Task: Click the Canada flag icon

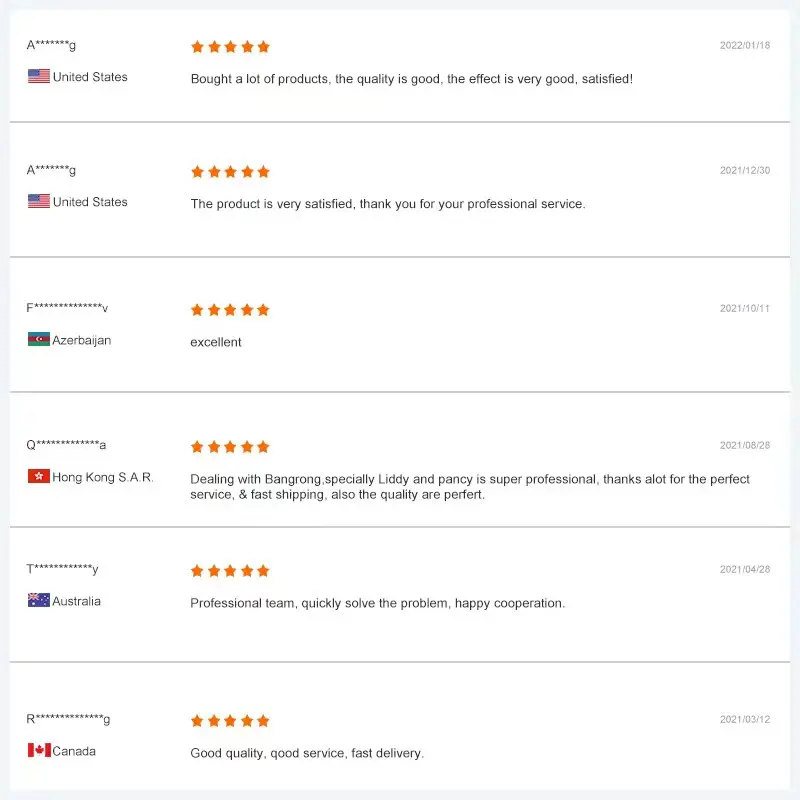Action: tap(39, 750)
